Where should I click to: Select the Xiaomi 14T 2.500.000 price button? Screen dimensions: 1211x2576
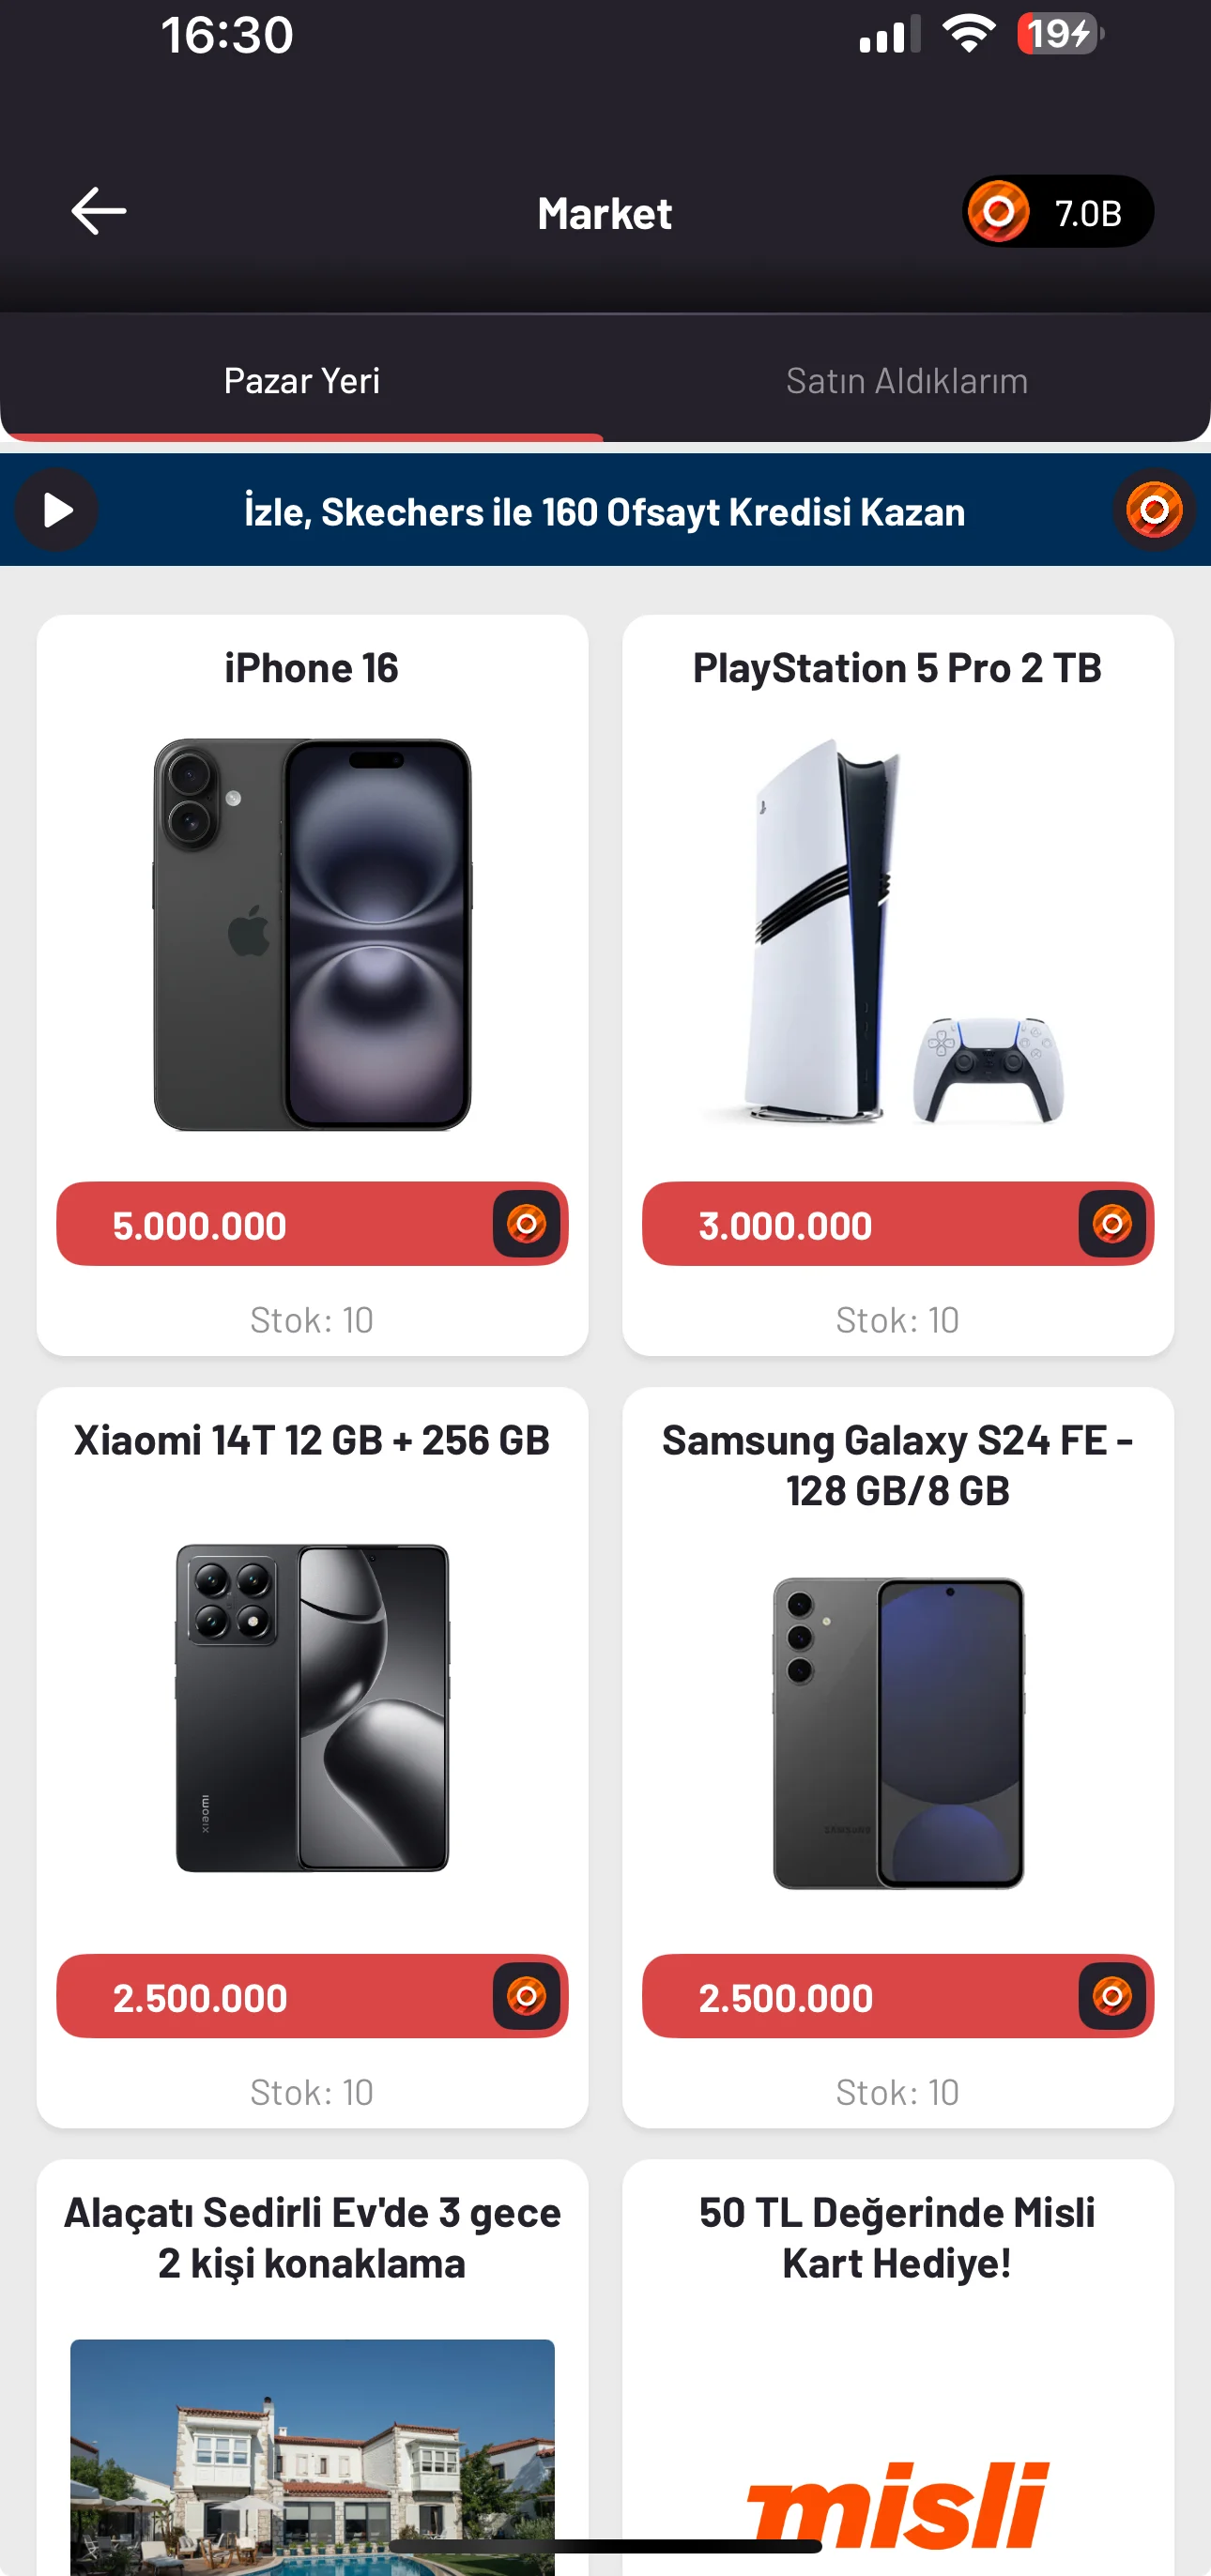(270, 1997)
